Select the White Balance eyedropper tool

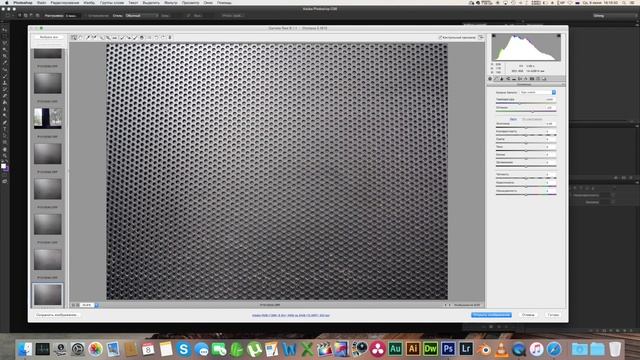(x=88, y=38)
